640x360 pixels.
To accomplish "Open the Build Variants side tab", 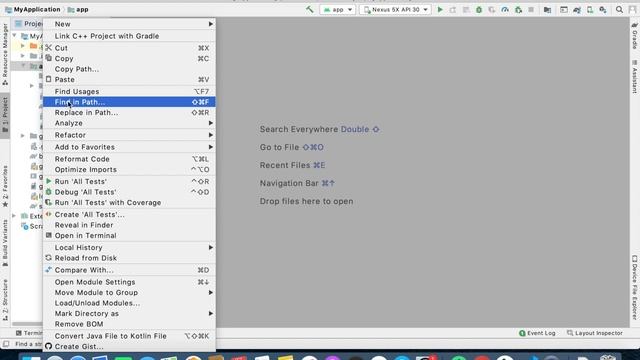I will [5, 243].
